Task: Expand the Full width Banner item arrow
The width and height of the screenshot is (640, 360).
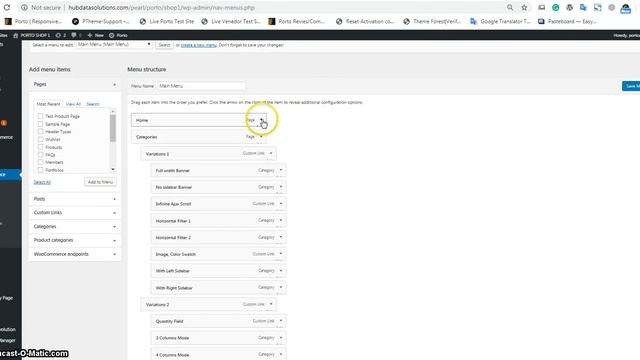Action: 281,170
